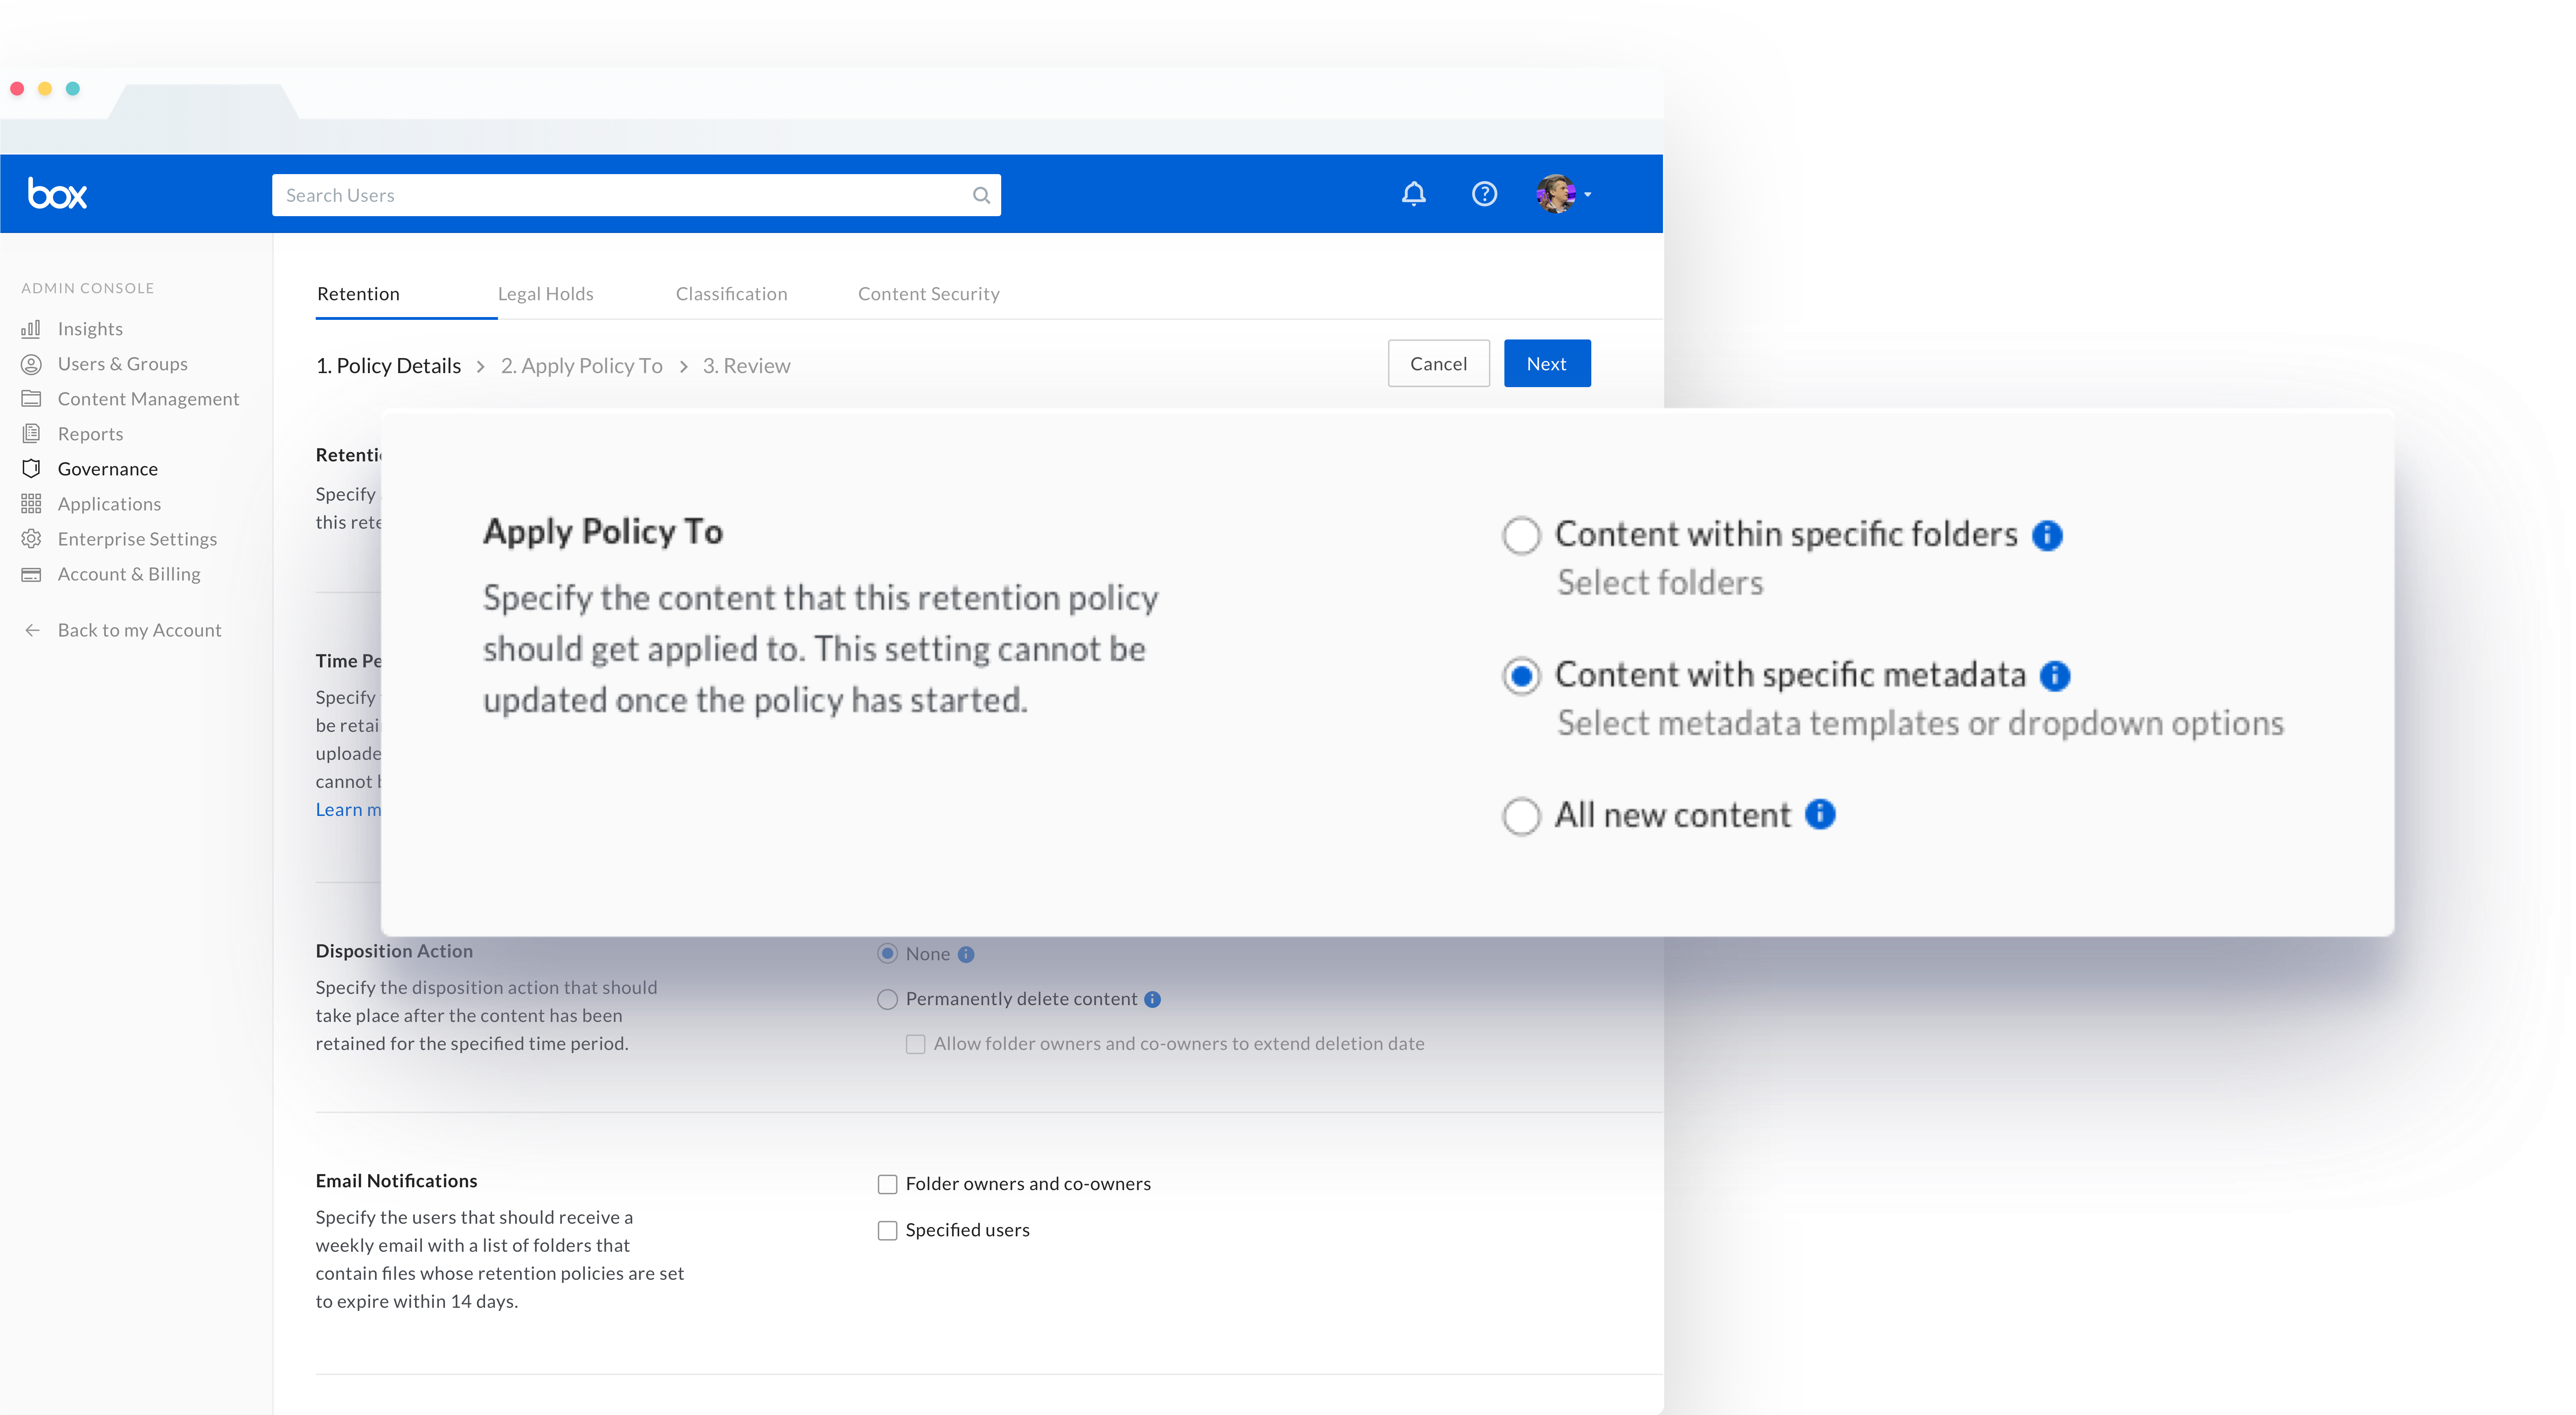Select Permanently delete content
This screenshot has width=2576, height=1415.
[887, 1000]
